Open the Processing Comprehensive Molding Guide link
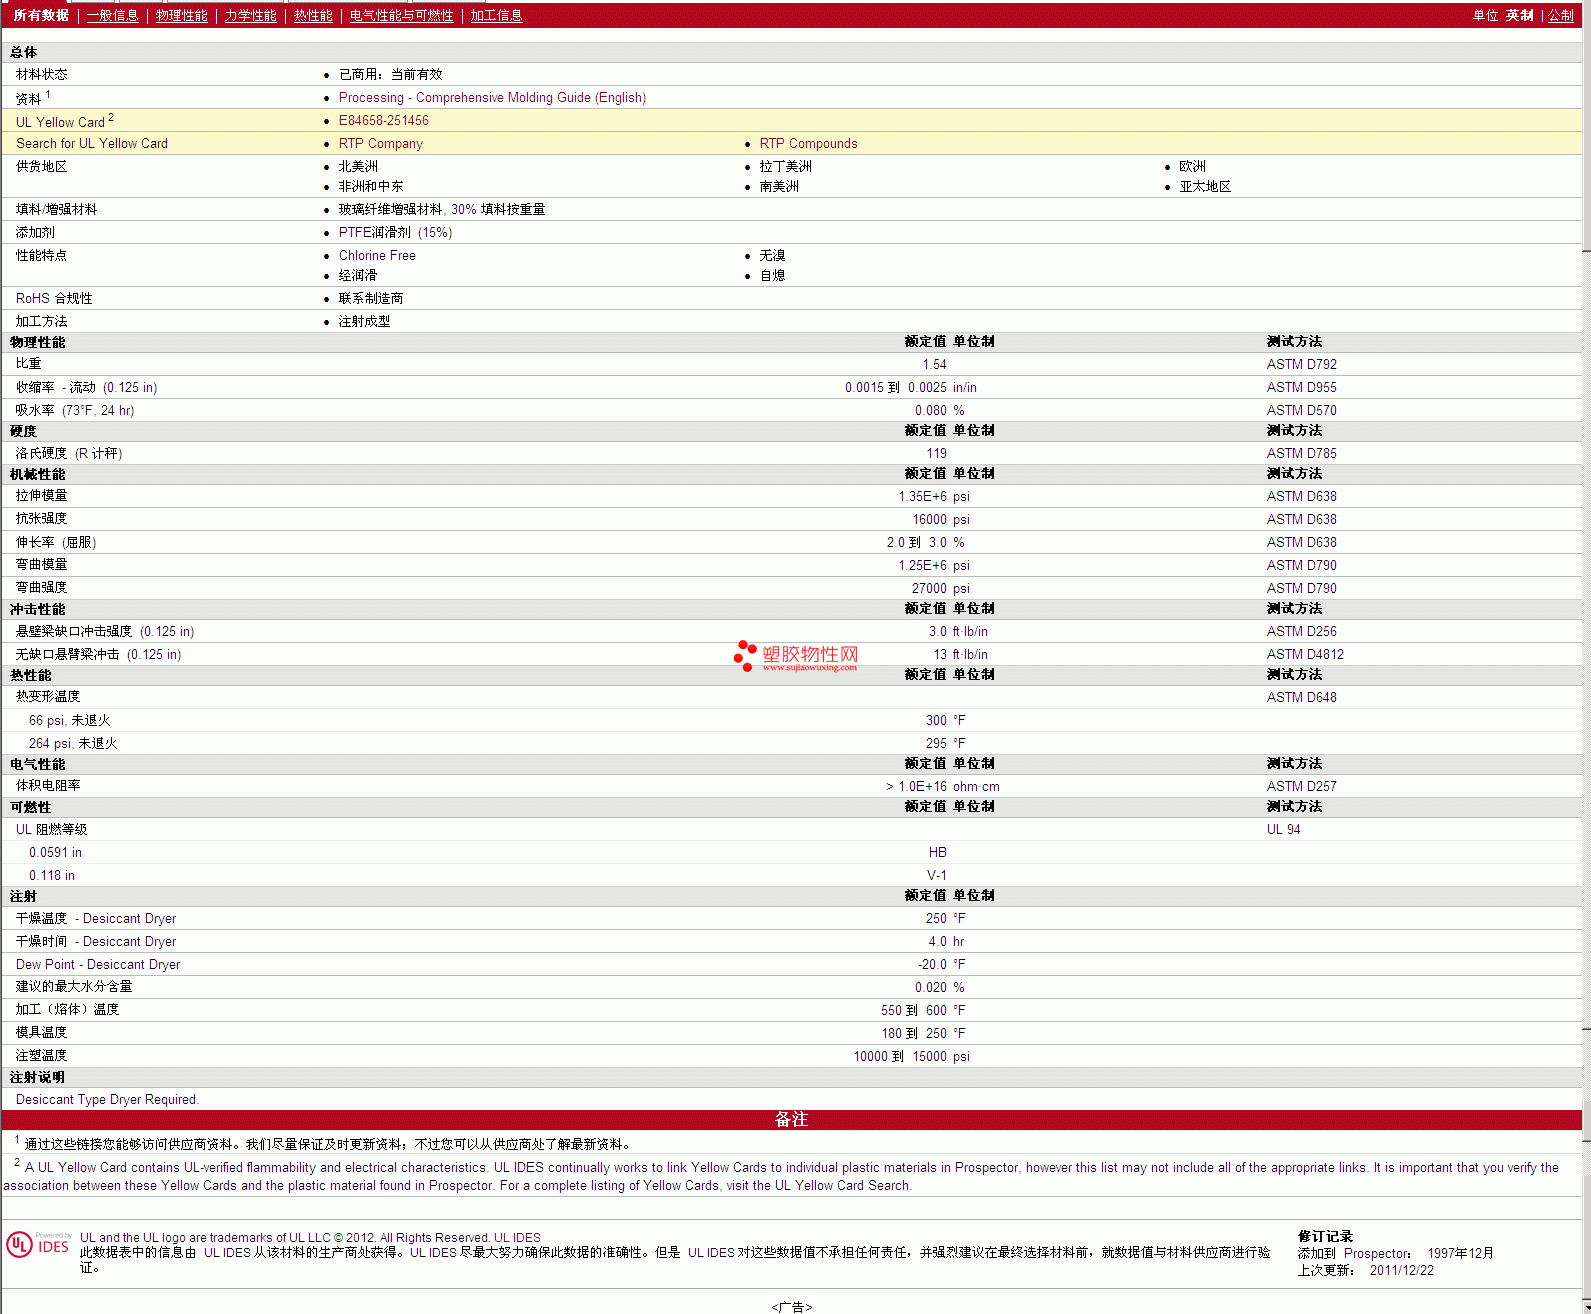Viewport: 1591px width, 1314px height. coord(492,97)
